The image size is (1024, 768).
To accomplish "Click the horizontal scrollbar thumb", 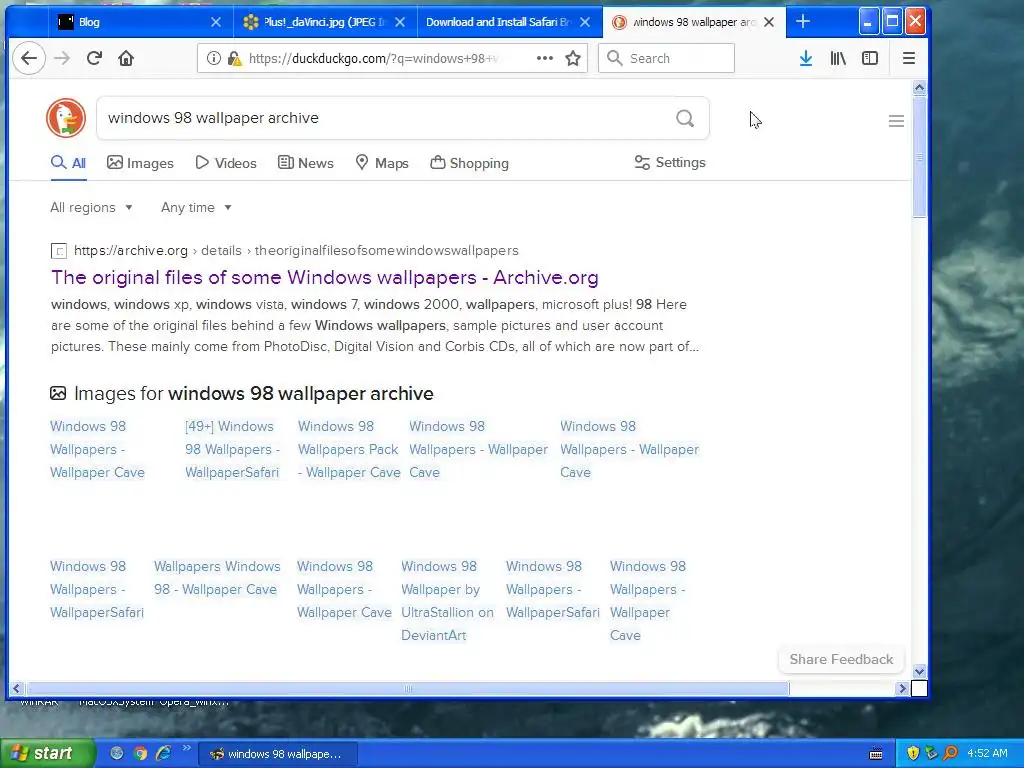I will pyautogui.click(x=408, y=688).
